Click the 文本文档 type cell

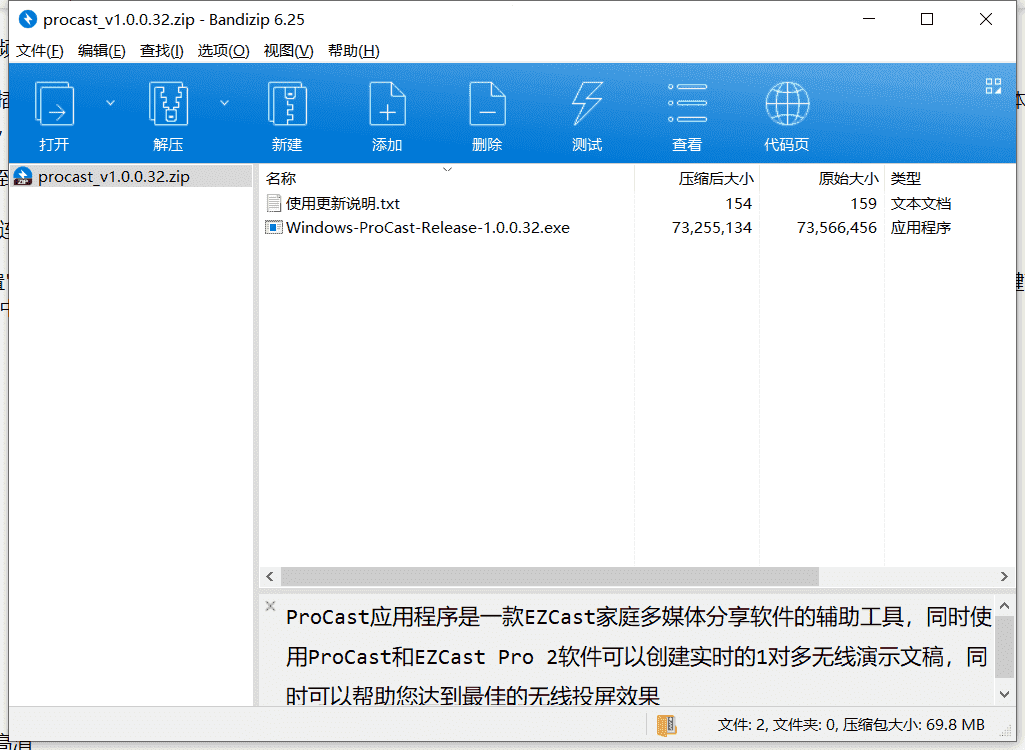920,203
